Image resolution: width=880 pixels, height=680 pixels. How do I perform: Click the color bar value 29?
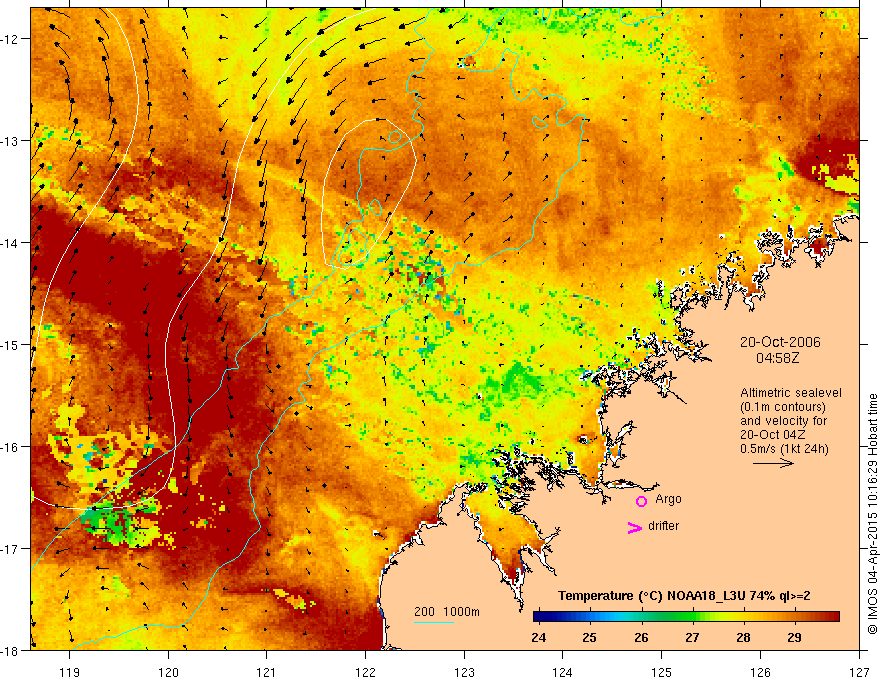(x=794, y=637)
